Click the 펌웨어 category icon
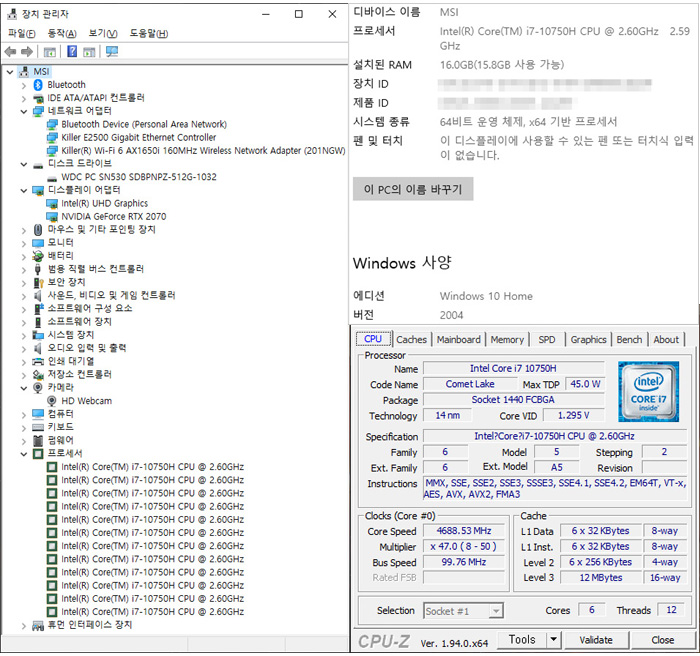Viewport: 700px width, 656px height. click(38, 440)
